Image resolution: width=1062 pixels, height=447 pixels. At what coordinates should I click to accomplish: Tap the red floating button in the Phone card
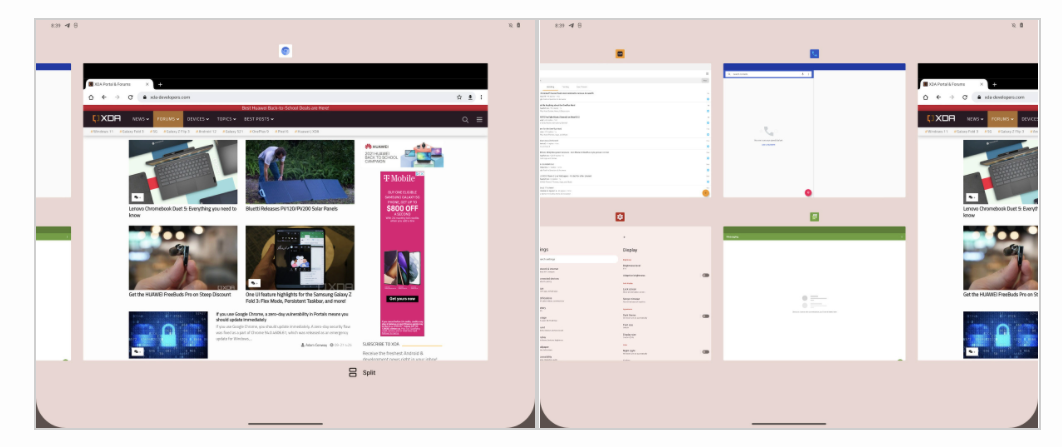click(x=807, y=193)
